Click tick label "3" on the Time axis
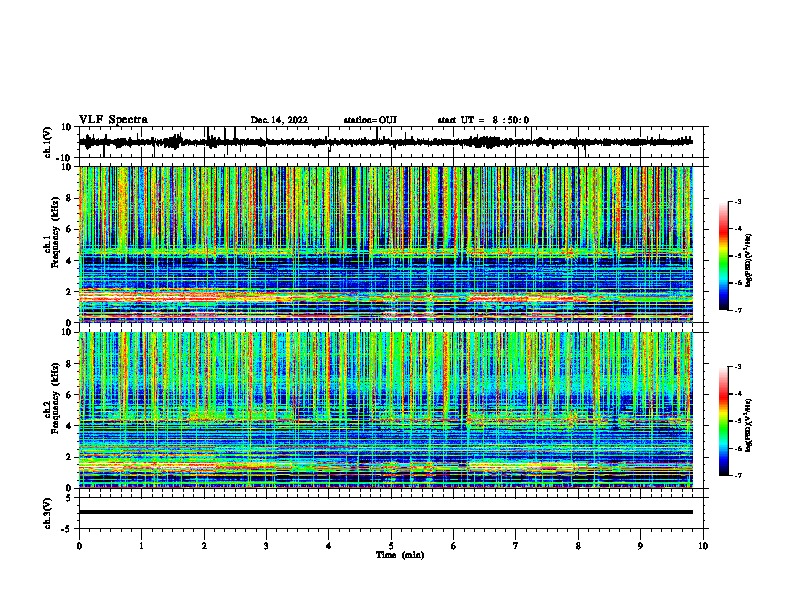Image resolution: width=792 pixels, height=612 pixels. [x=266, y=546]
